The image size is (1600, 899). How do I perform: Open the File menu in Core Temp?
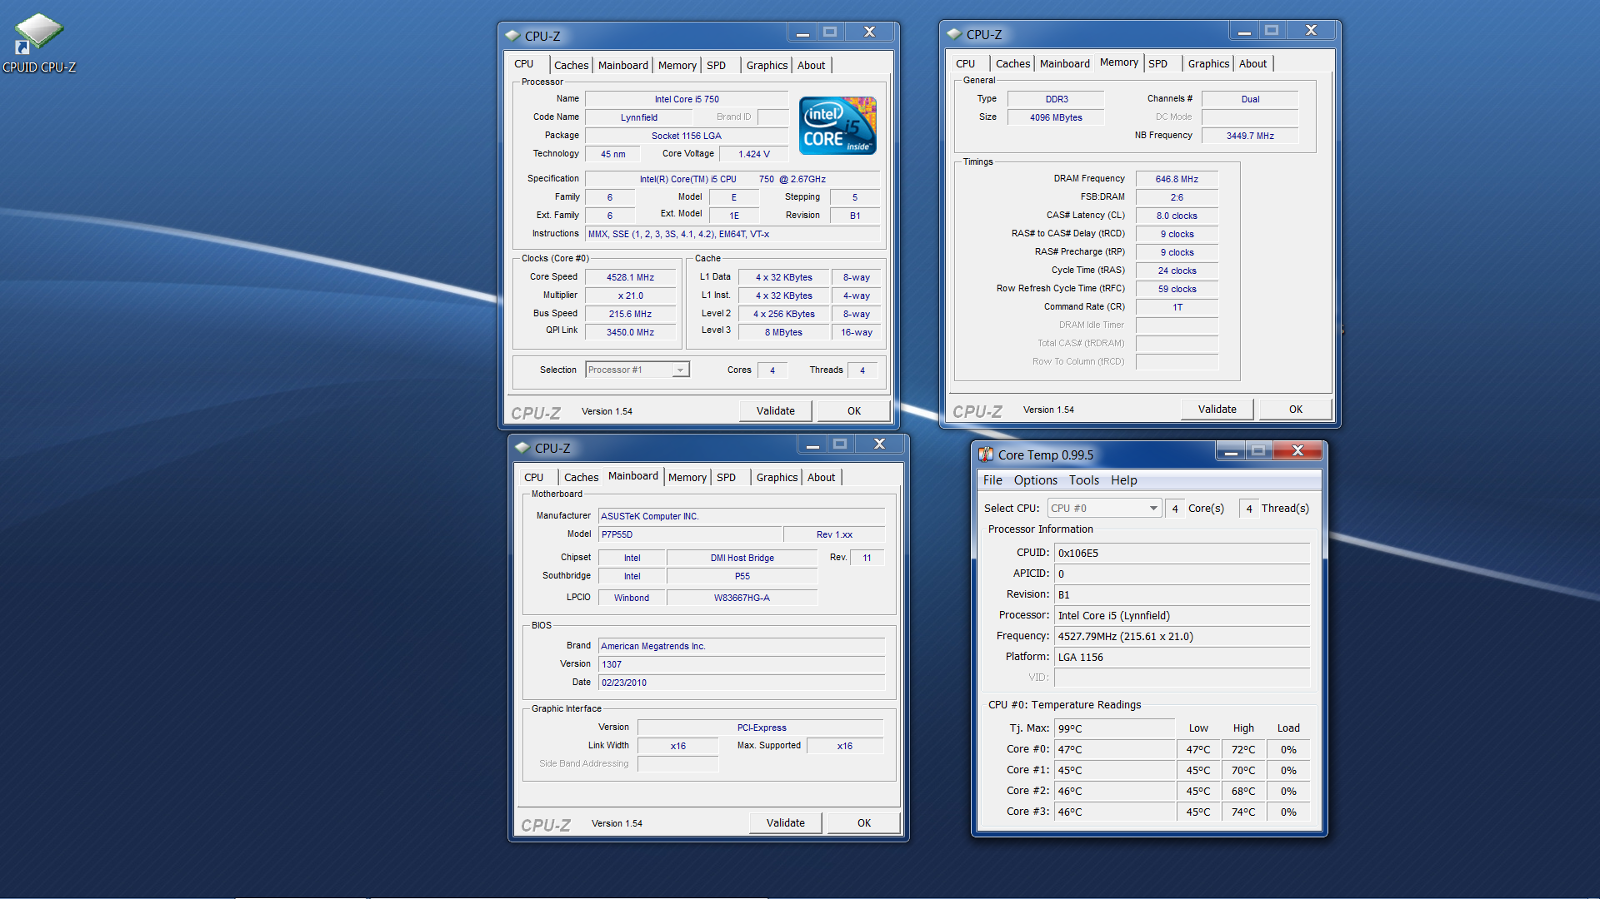pos(993,481)
